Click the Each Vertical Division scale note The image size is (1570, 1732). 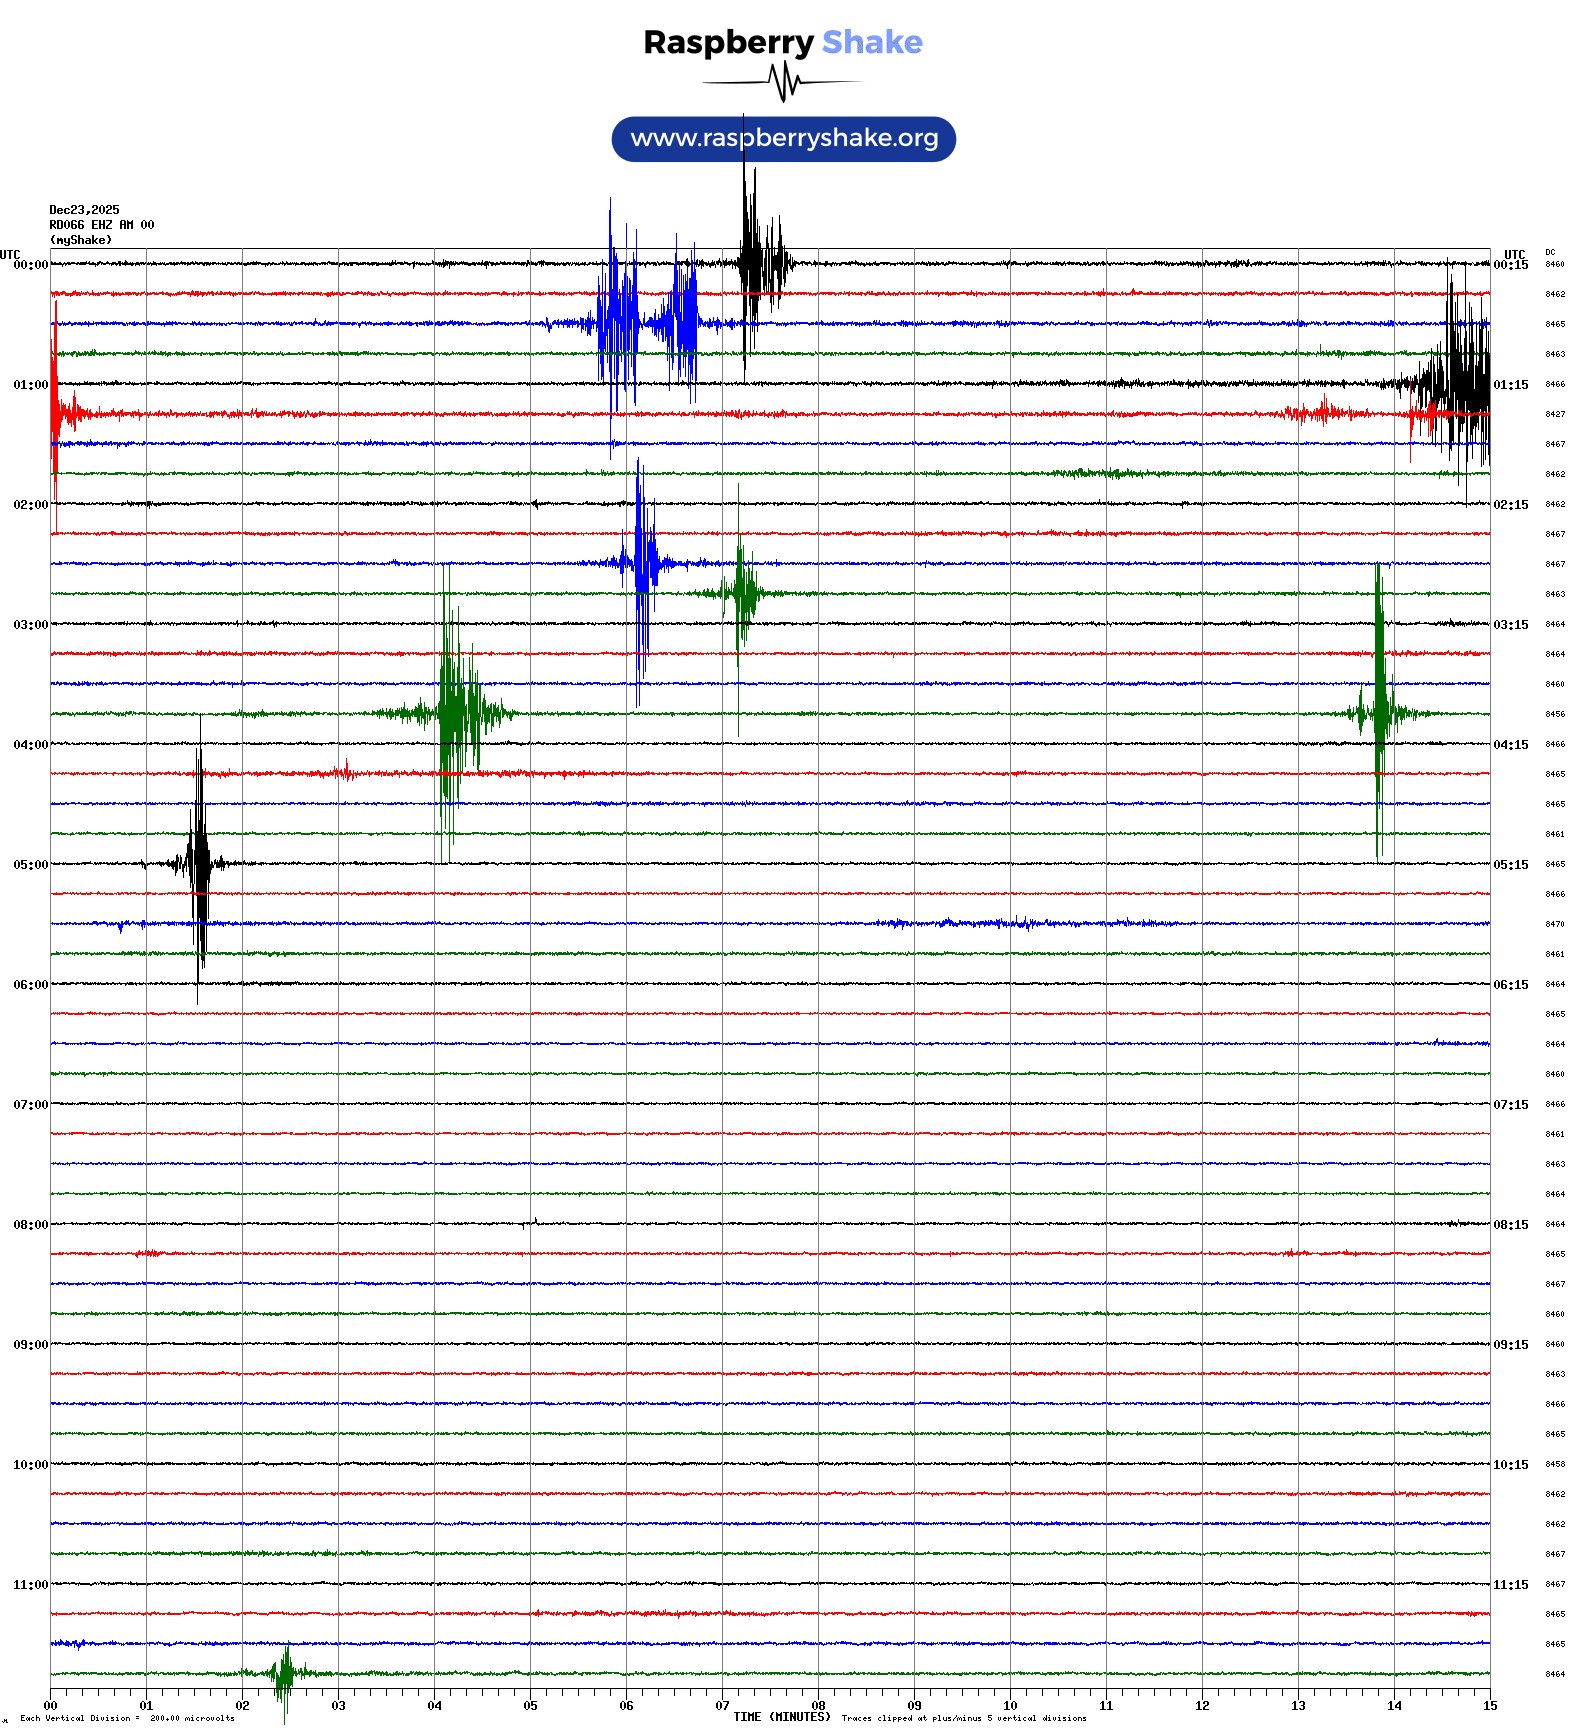(127, 1718)
